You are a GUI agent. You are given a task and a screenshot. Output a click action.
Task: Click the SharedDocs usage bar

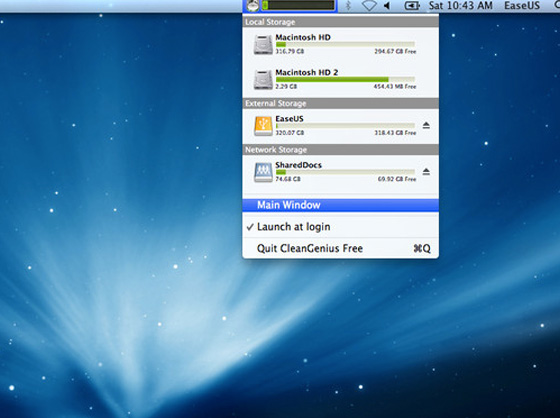pyautogui.click(x=345, y=172)
